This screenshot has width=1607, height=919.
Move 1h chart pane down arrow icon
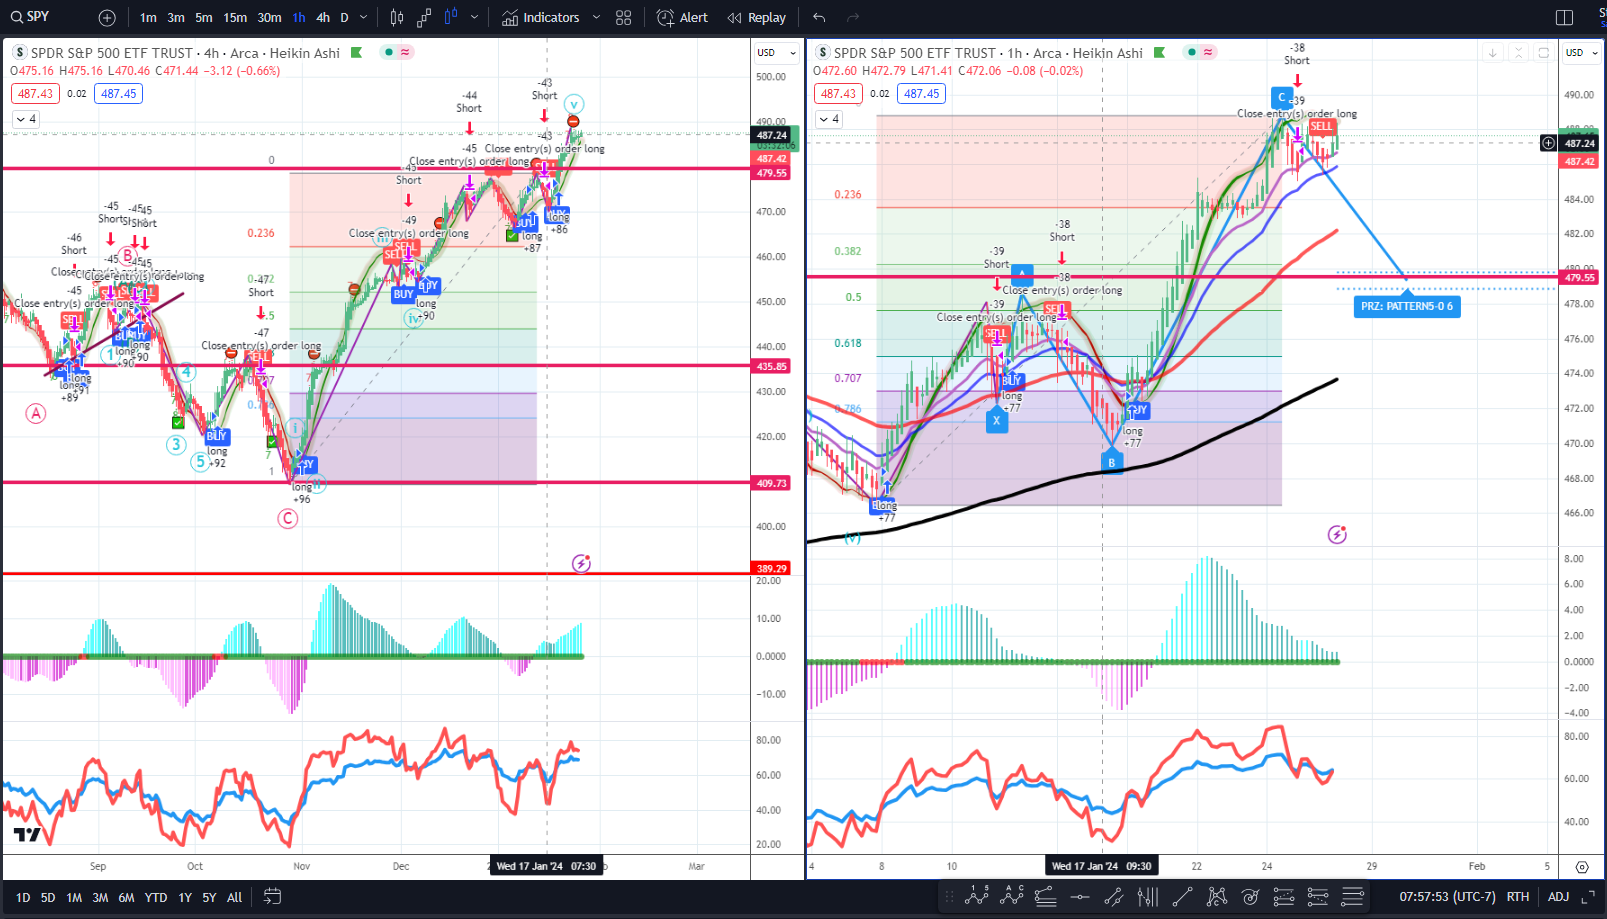[x=1492, y=53]
